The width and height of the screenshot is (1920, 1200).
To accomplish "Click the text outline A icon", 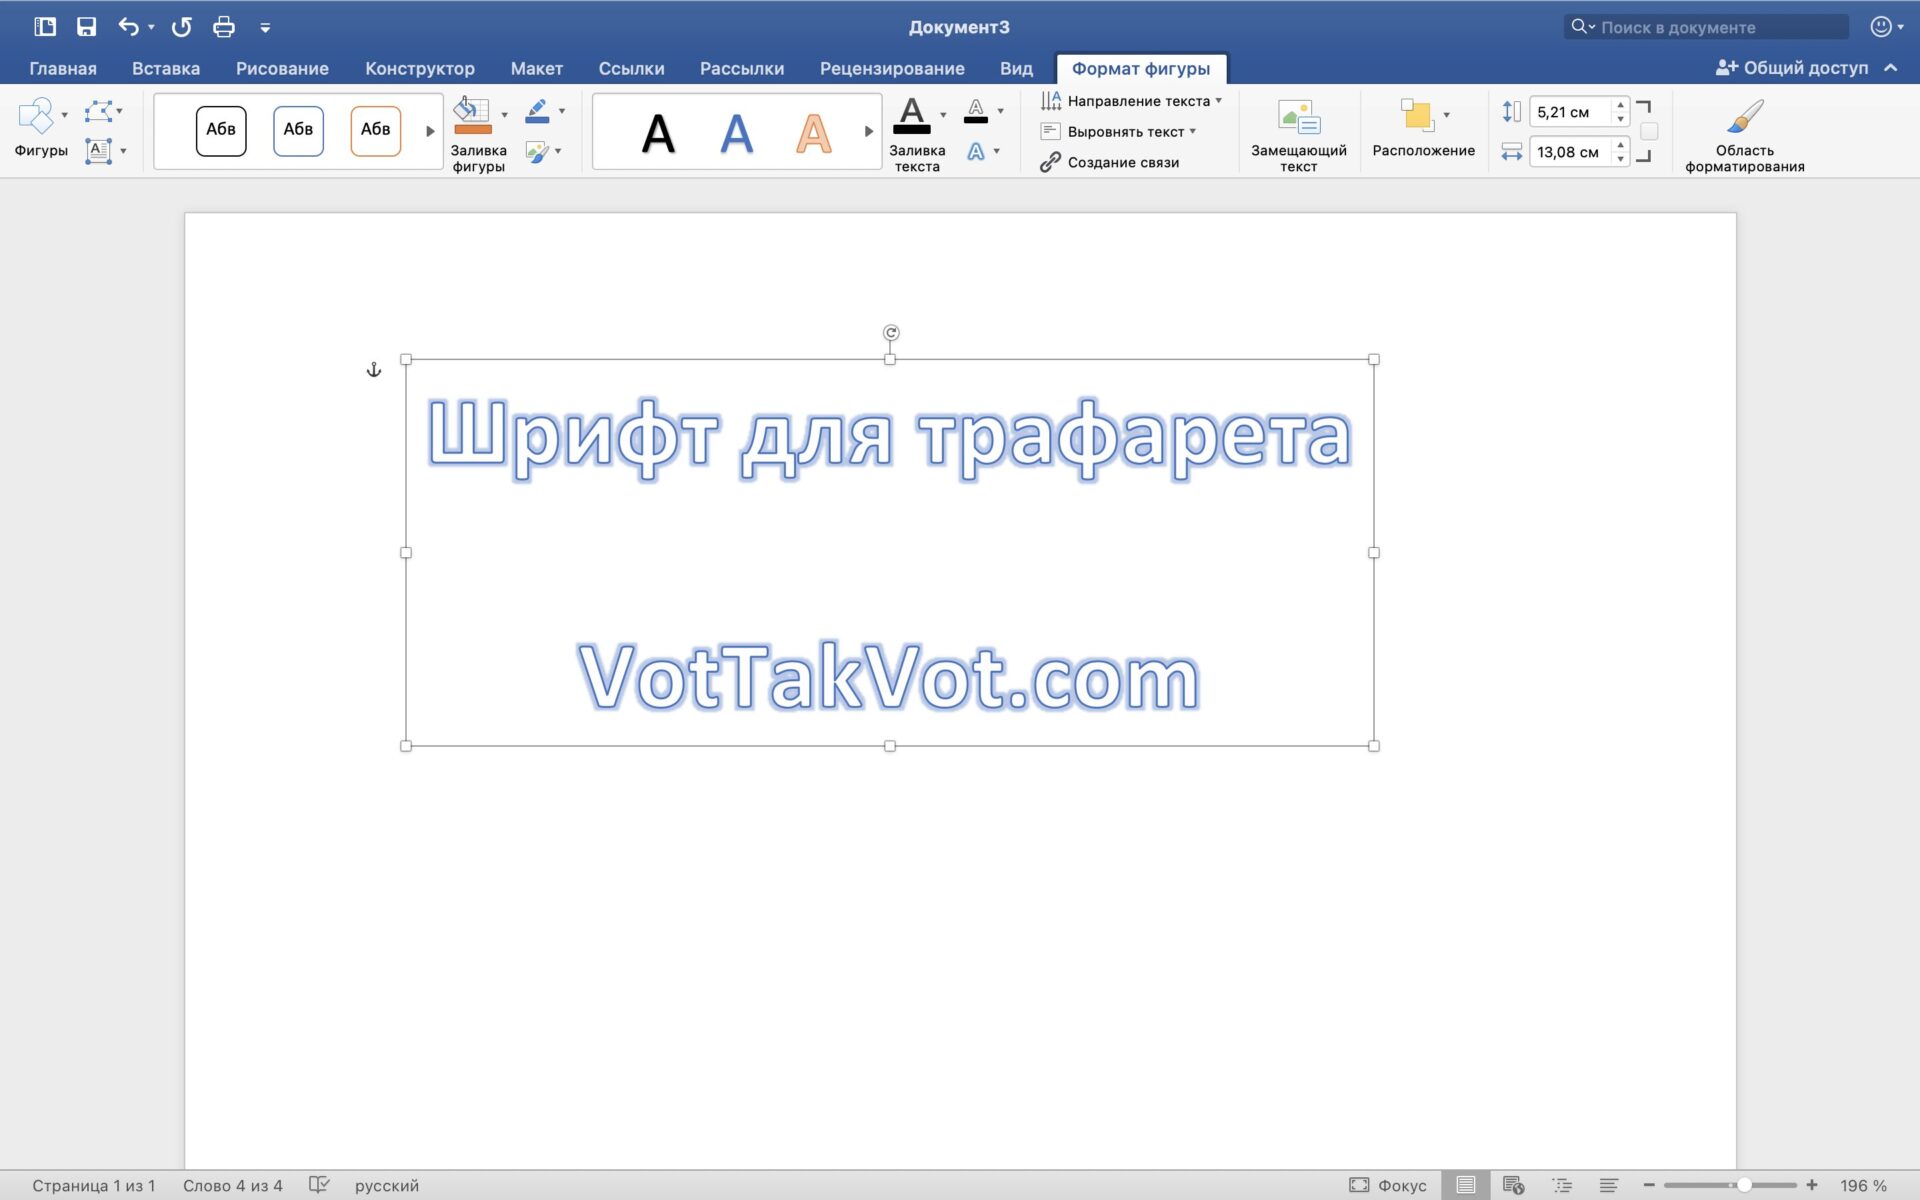I will point(976,111).
